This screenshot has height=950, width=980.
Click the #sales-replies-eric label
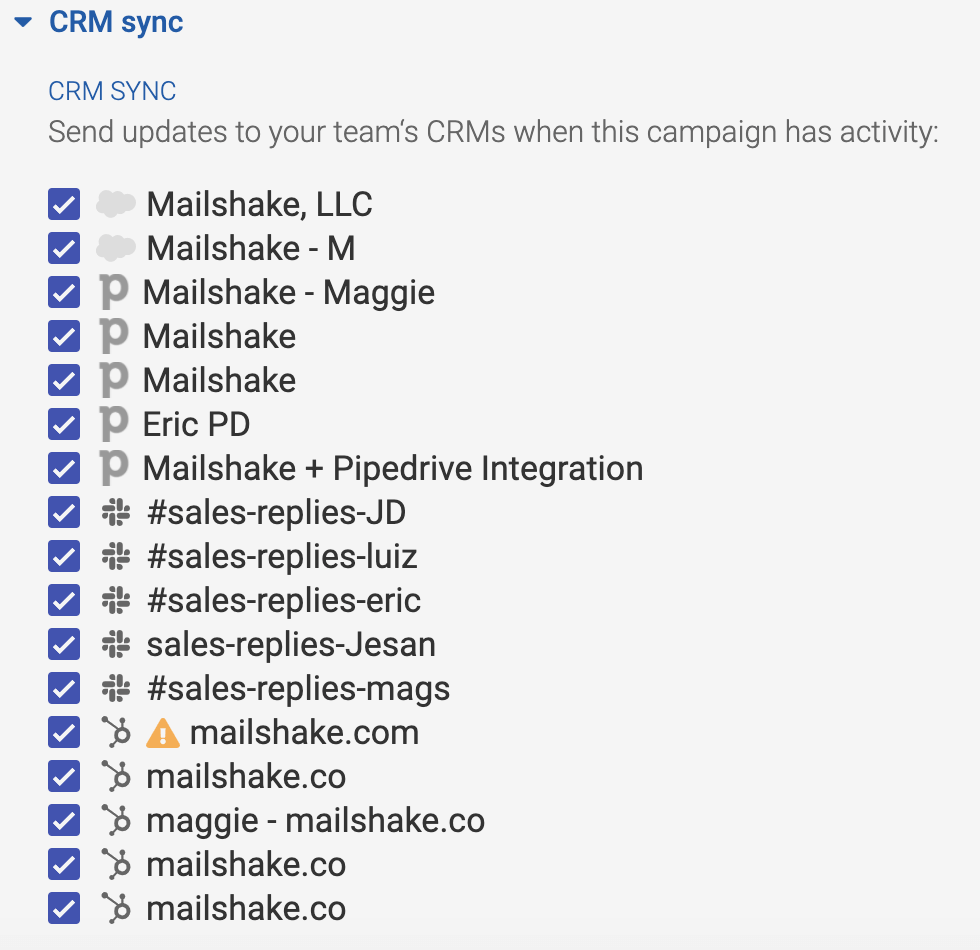(x=283, y=601)
